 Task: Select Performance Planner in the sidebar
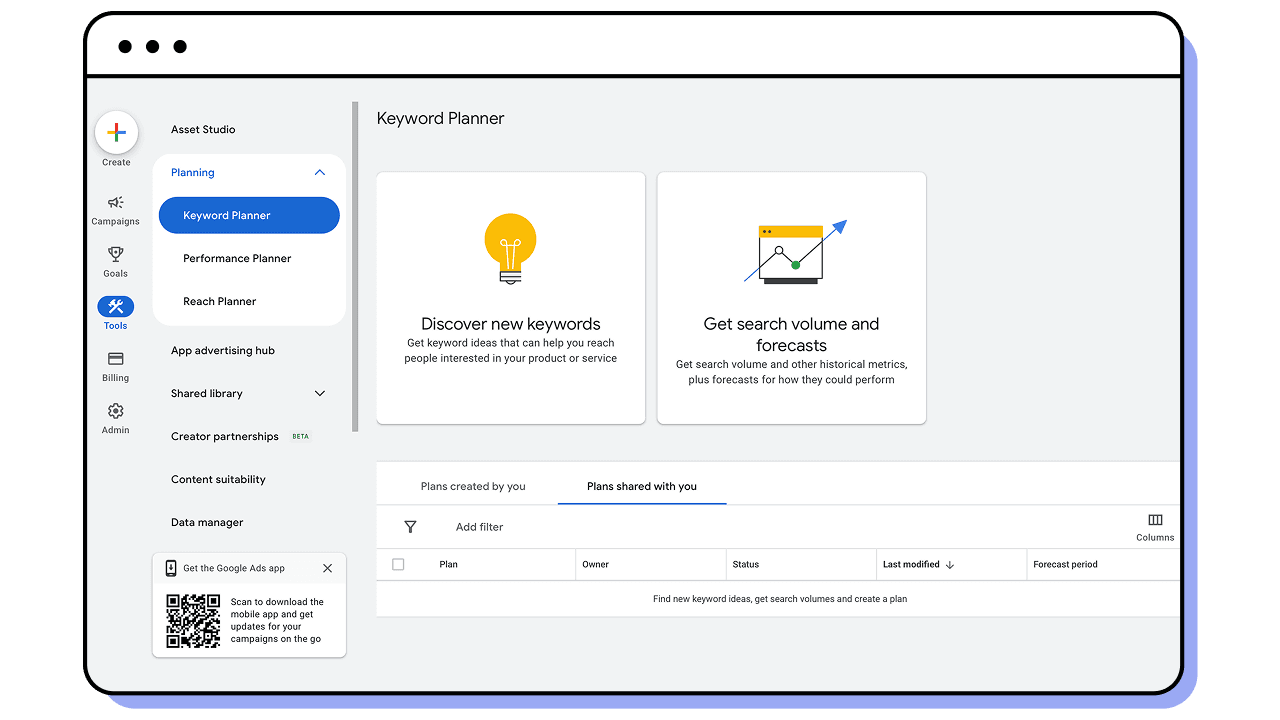237,258
